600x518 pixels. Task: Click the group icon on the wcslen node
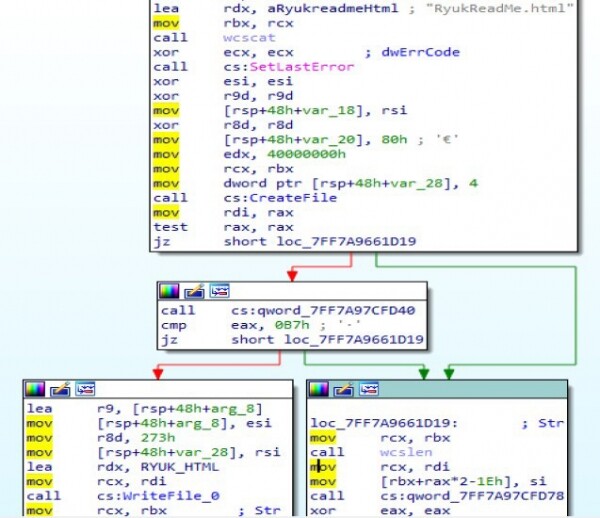[x=366, y=389]
